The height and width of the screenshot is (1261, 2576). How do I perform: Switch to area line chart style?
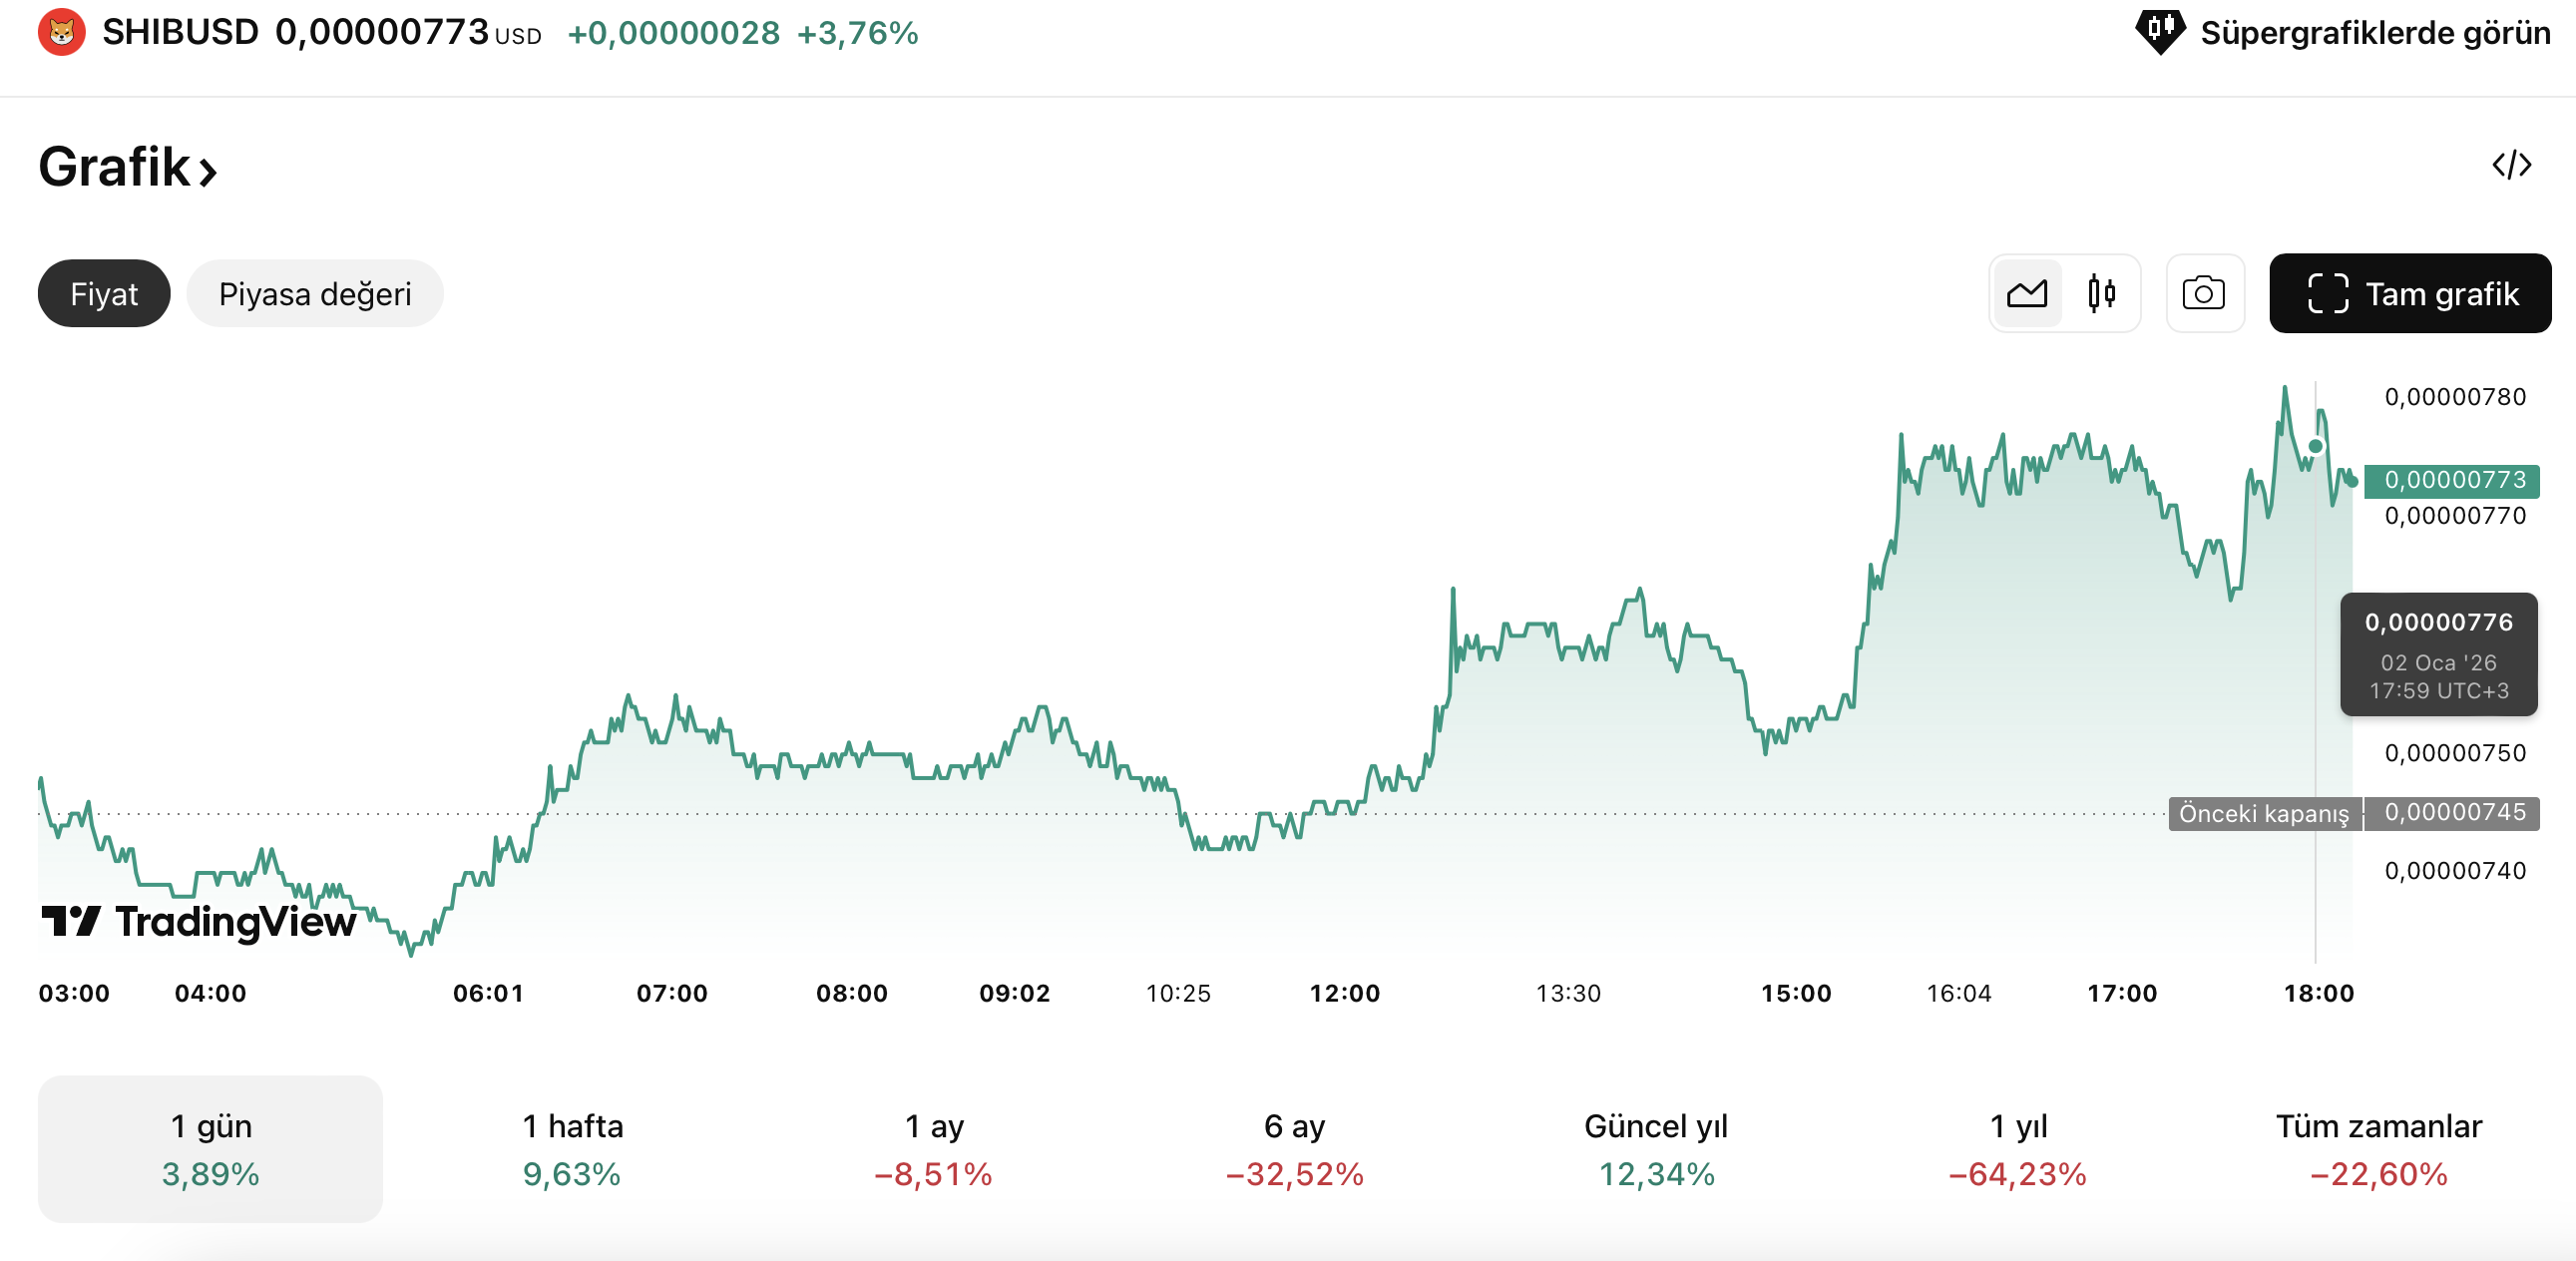tap(2026, 294)
